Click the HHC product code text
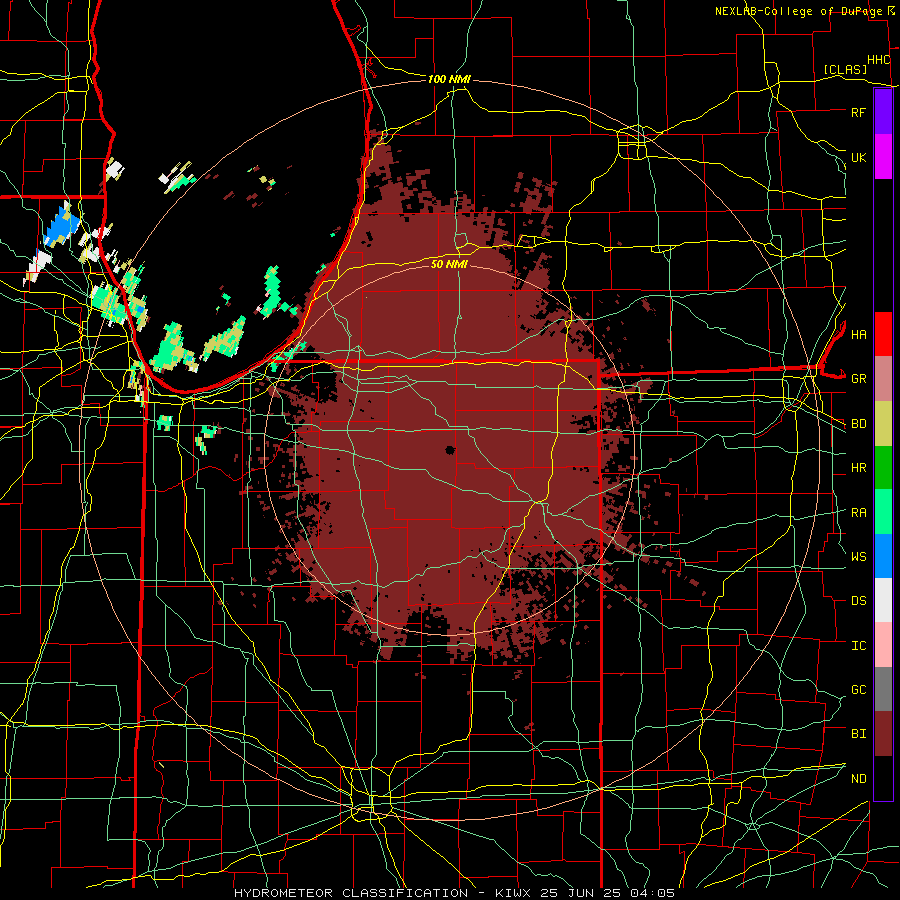Screen dimensions: 900x900 pyautogui.click(x=878, y=60)
